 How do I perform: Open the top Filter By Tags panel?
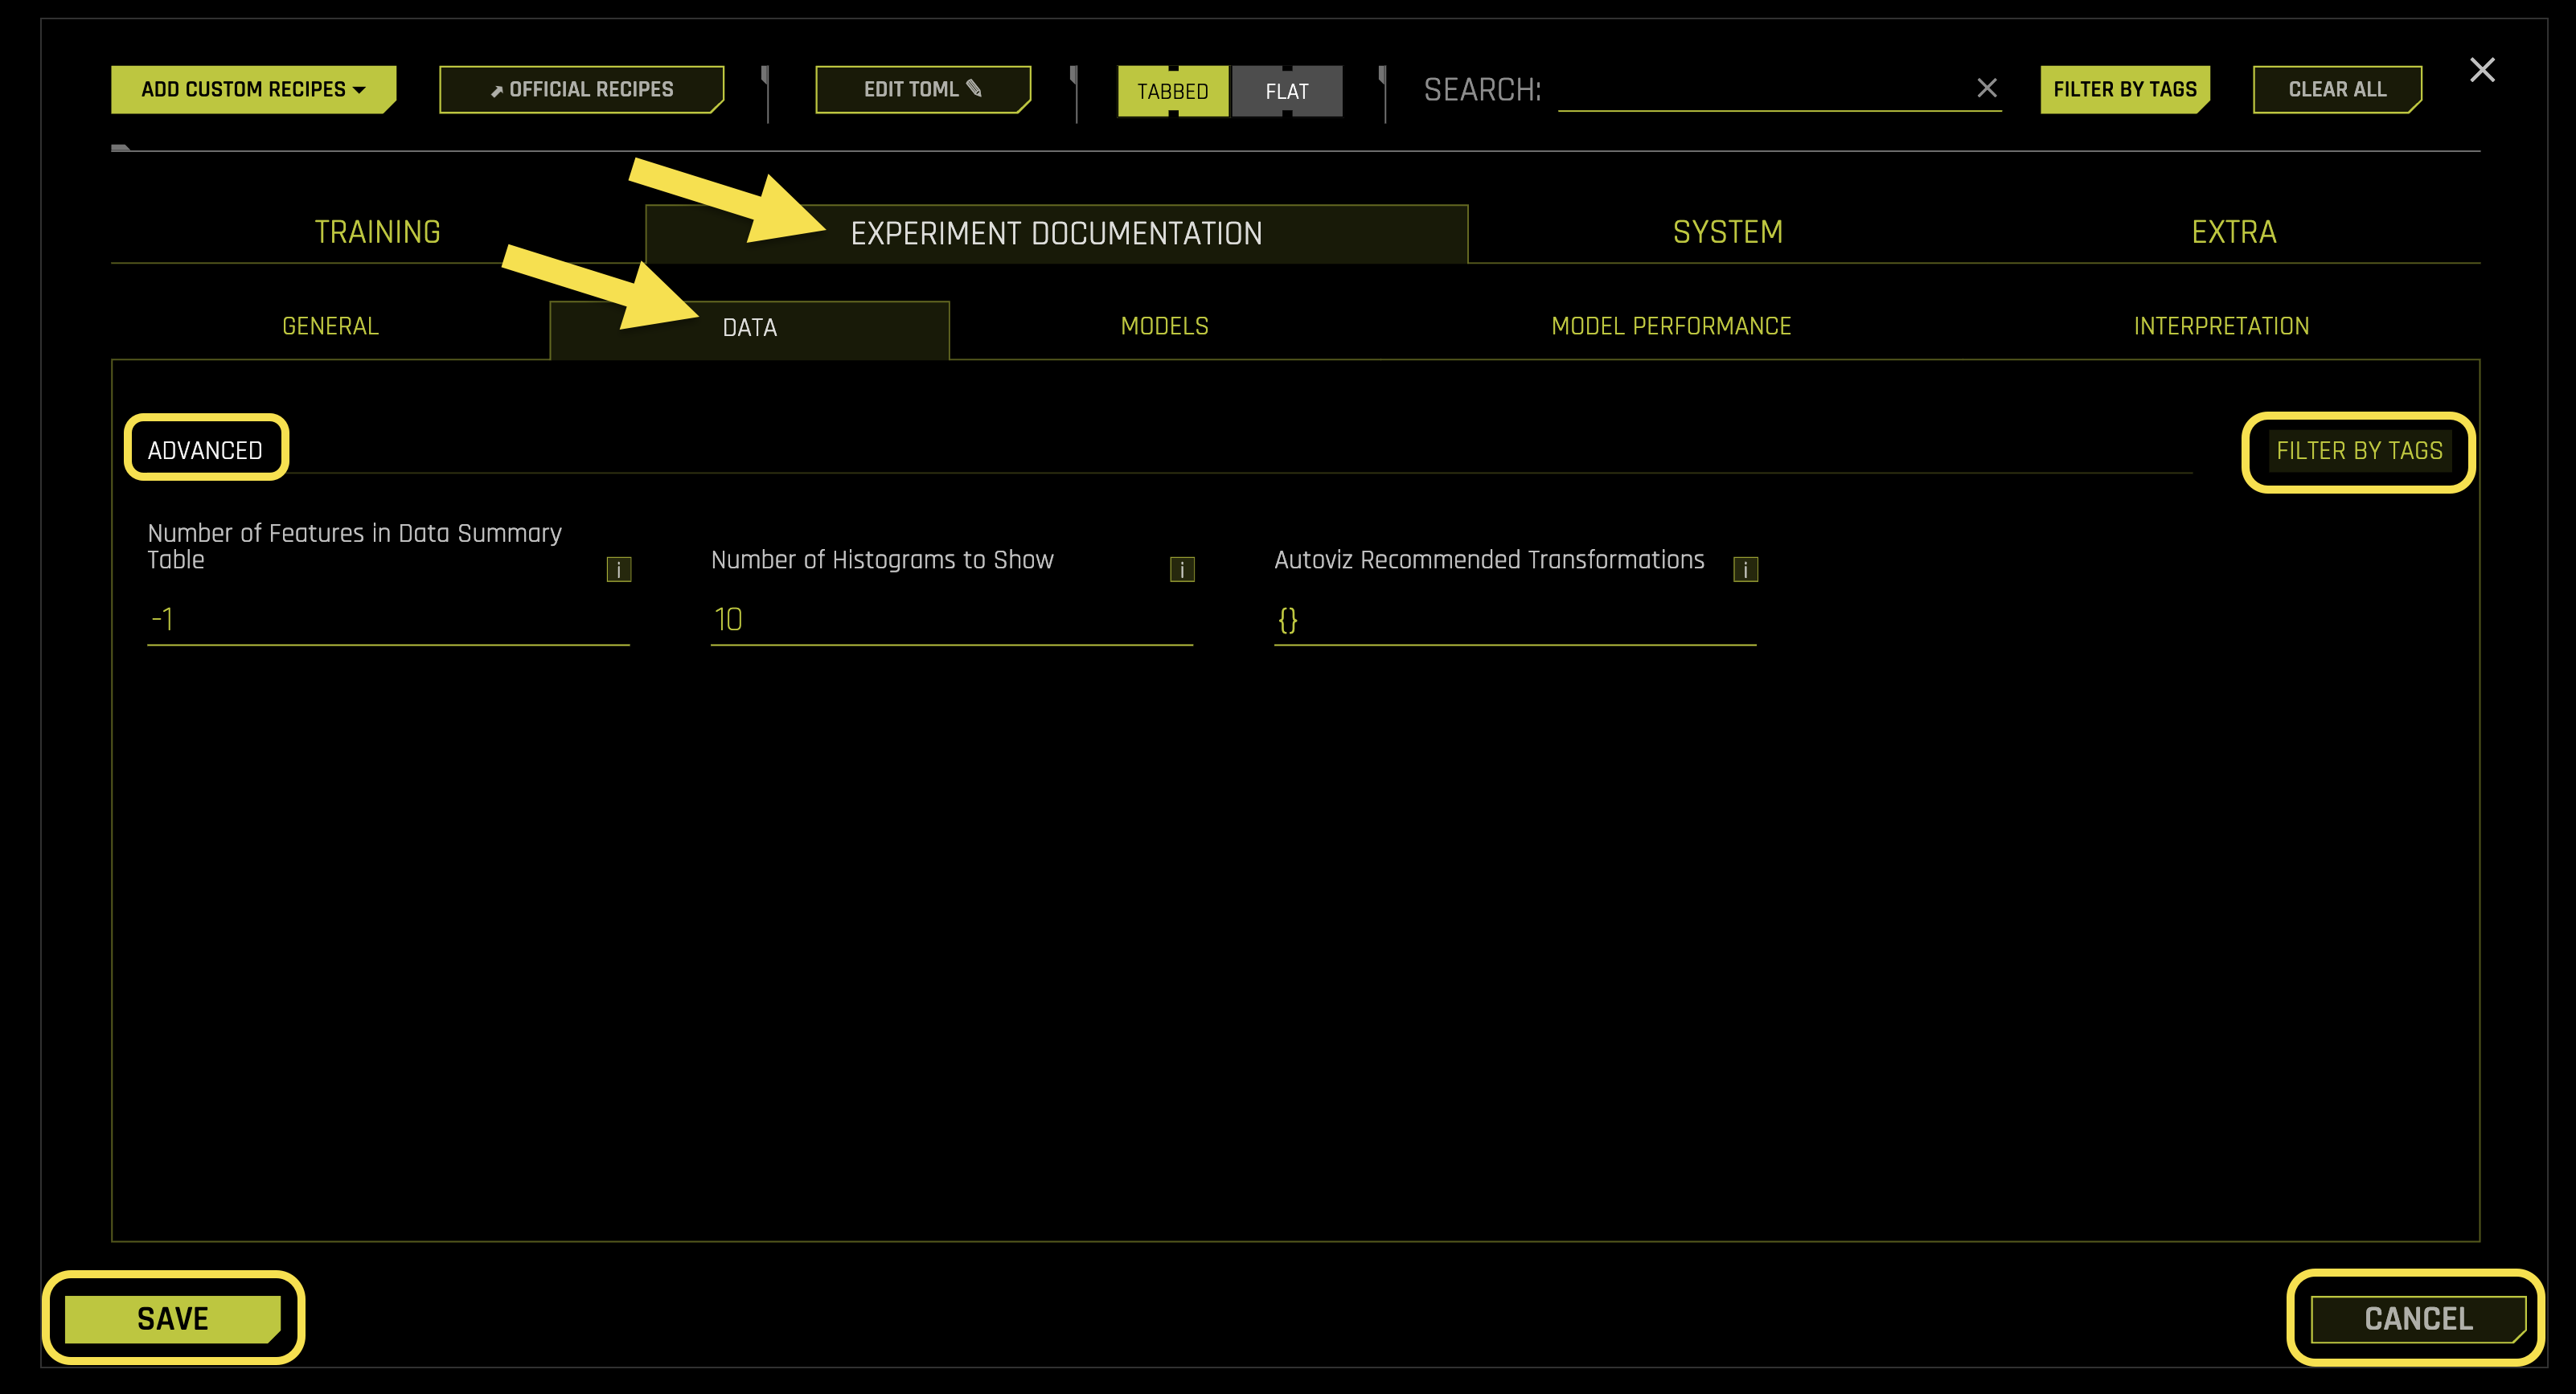tap(2124, 89)
